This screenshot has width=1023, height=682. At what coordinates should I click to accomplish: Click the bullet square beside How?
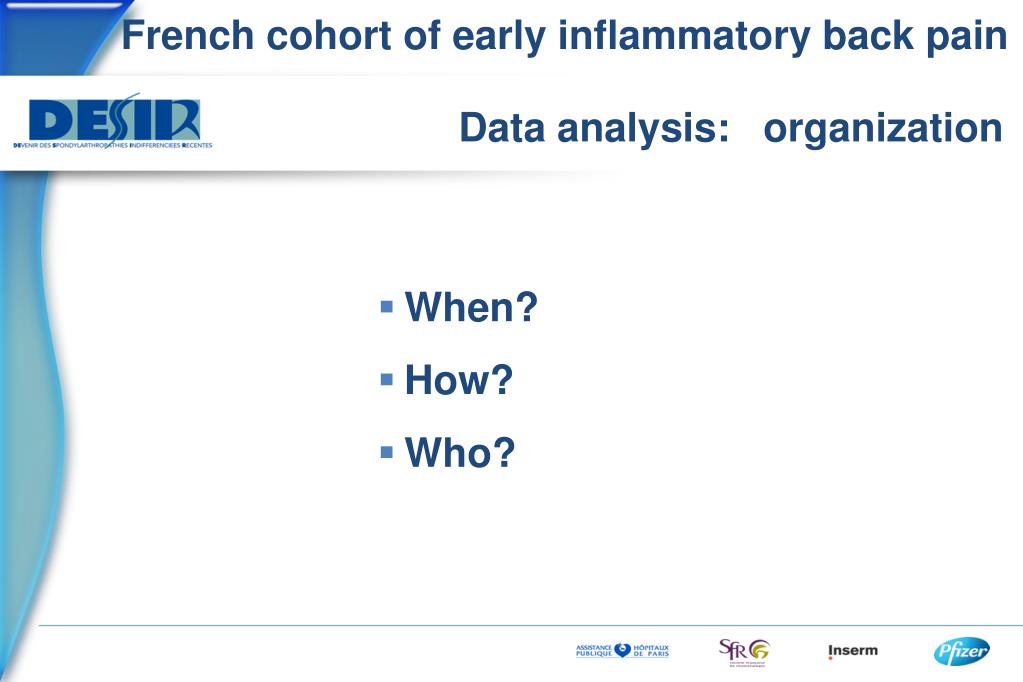coord(387,379)
